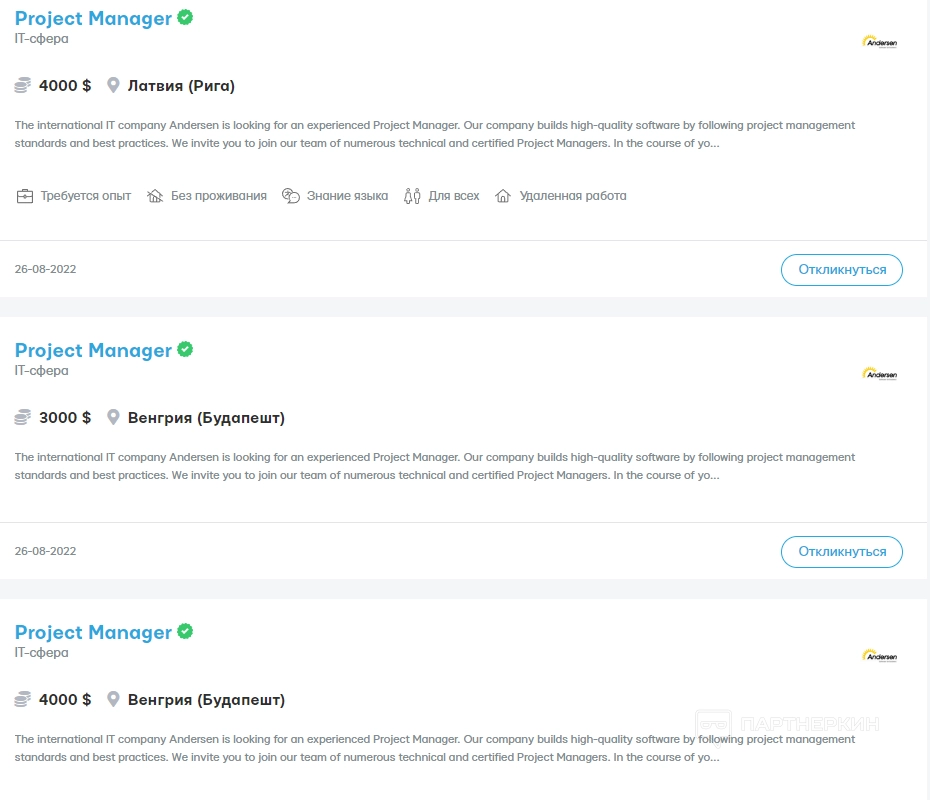The image size is (930, 800).
Task: Open the first Project Manager title link
Action: 93,19
